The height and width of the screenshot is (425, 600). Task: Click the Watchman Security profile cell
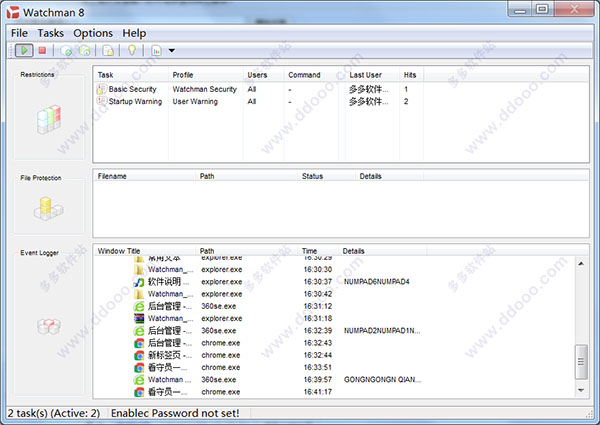coord(204,89)
